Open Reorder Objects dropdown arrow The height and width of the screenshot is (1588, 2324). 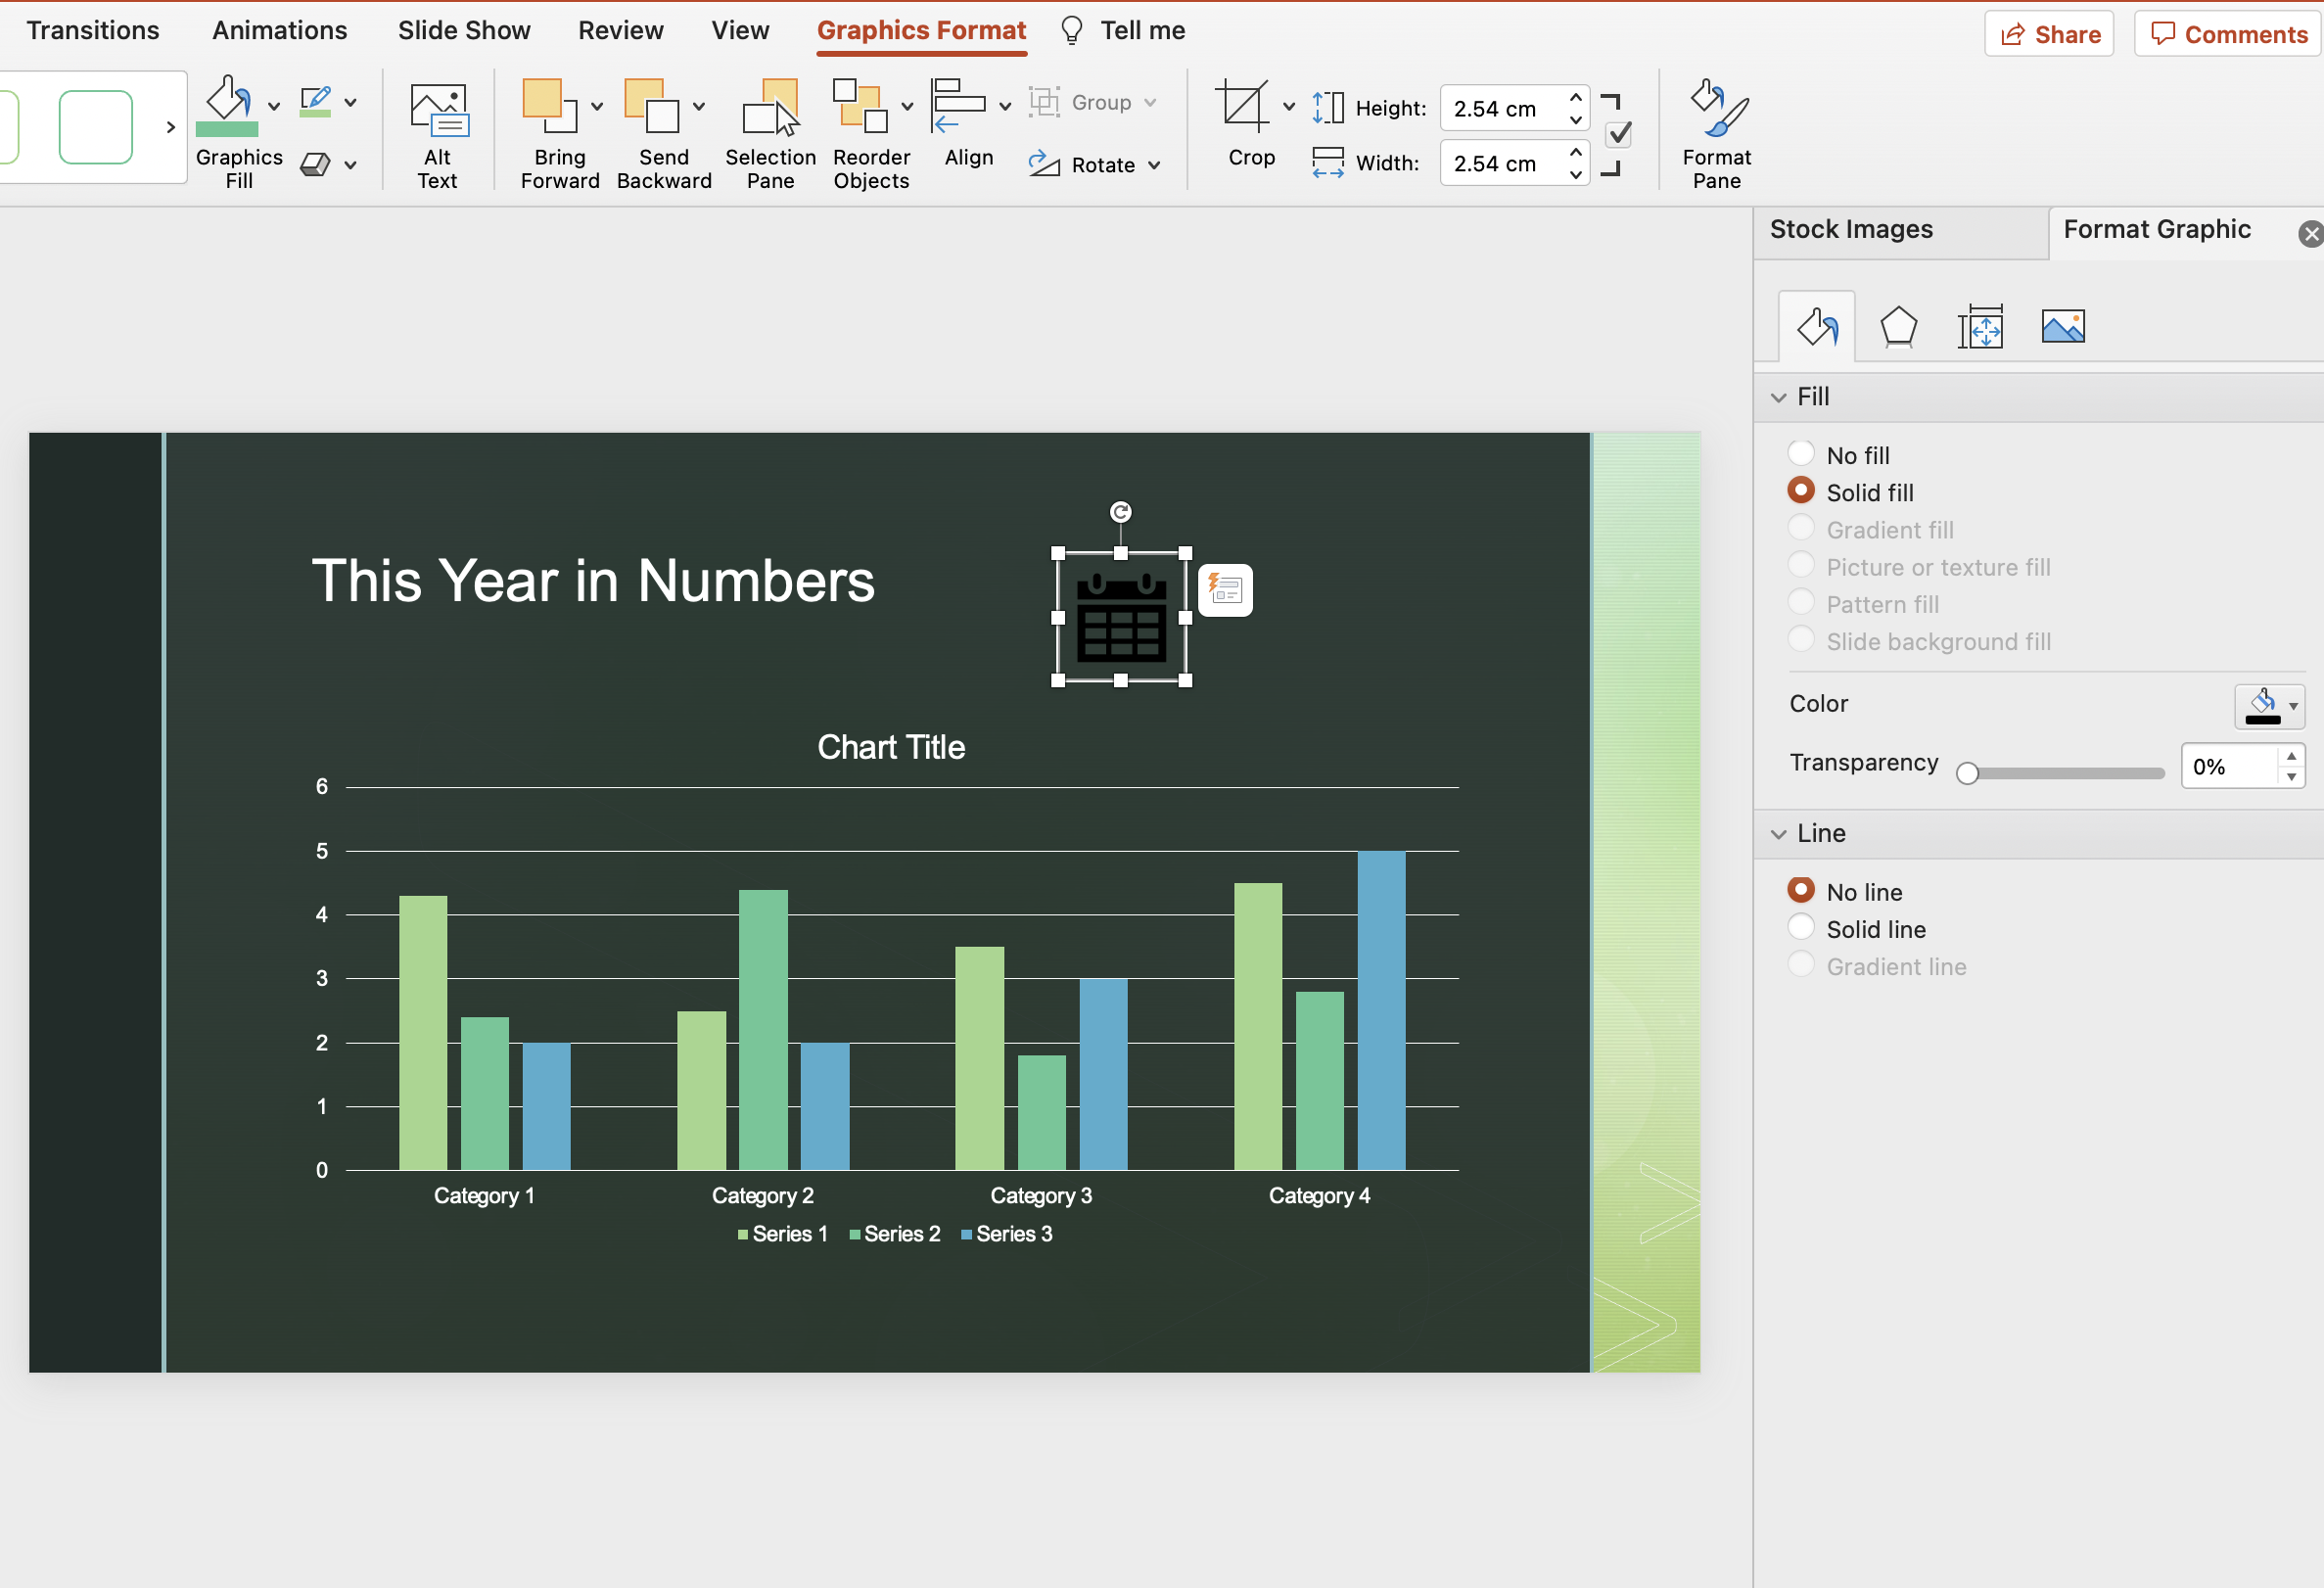[907, 106]
